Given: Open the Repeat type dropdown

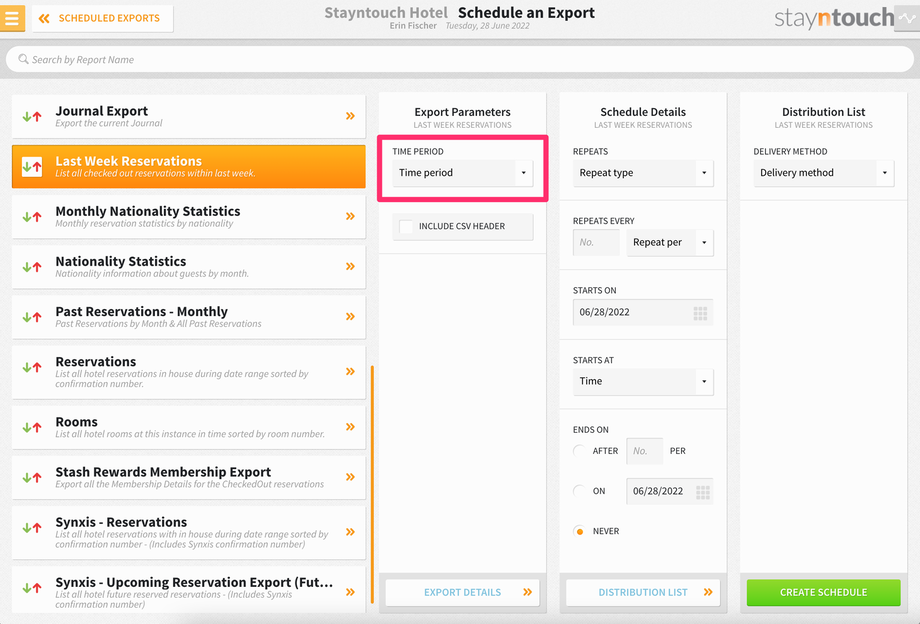Looking at the screenshot, I should 643,172.
